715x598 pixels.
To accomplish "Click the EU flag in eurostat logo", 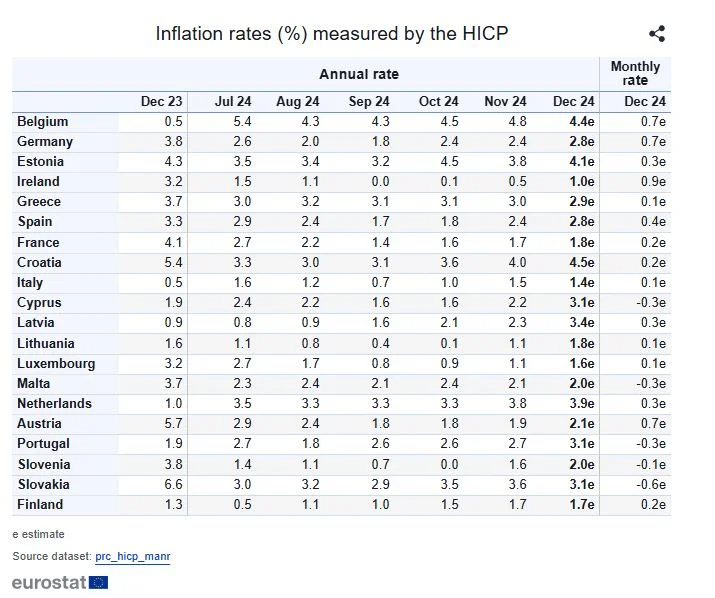I will (x=98, y=582).
